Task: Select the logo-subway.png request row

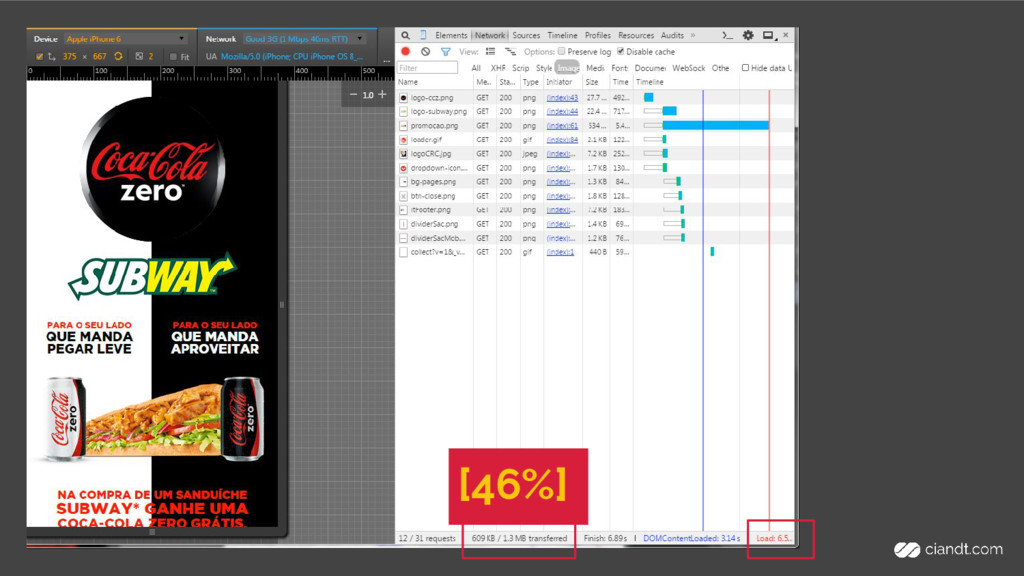Action: (595, 112)
